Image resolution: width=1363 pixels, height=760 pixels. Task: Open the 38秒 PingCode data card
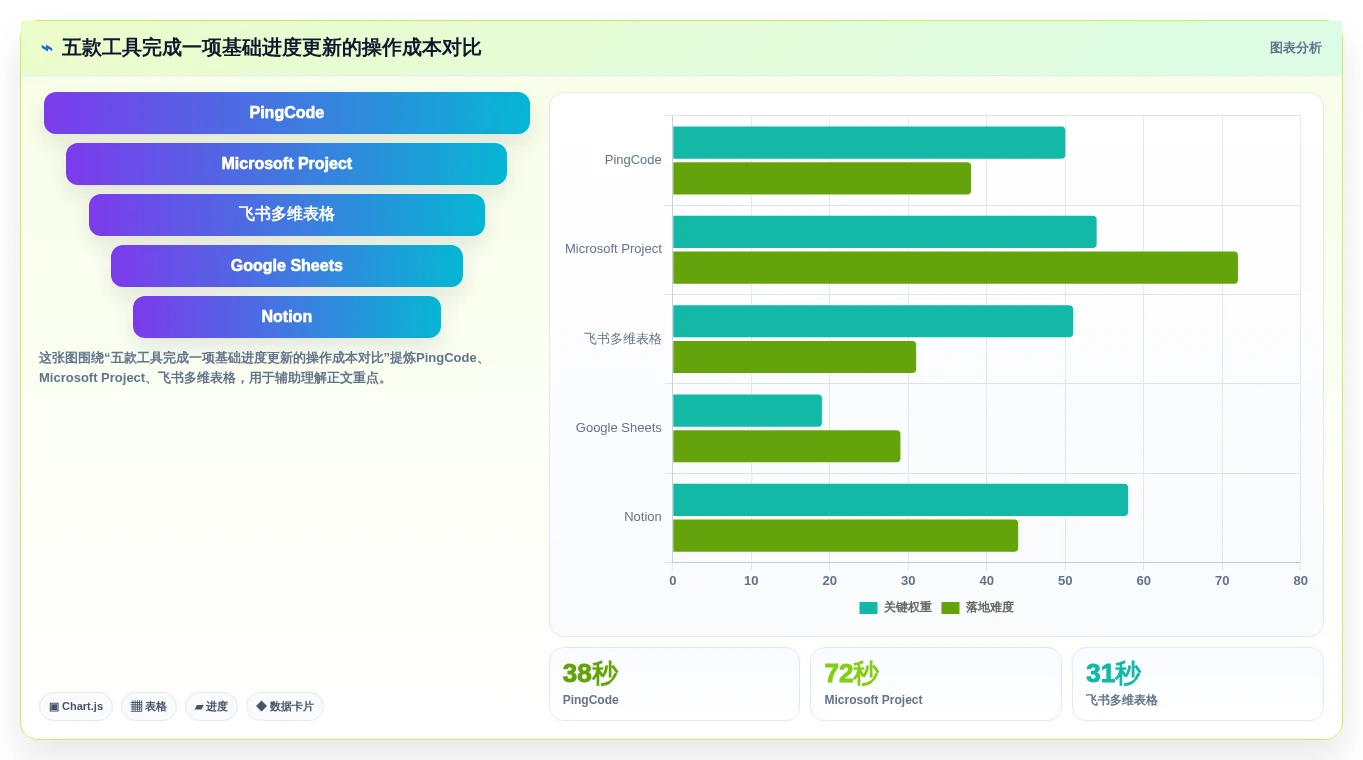pos(674,684)
